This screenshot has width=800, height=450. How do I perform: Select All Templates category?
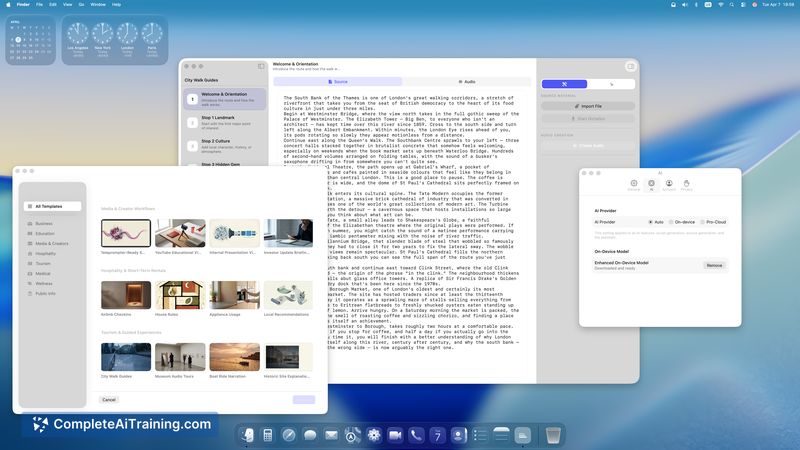click(52, 206)
